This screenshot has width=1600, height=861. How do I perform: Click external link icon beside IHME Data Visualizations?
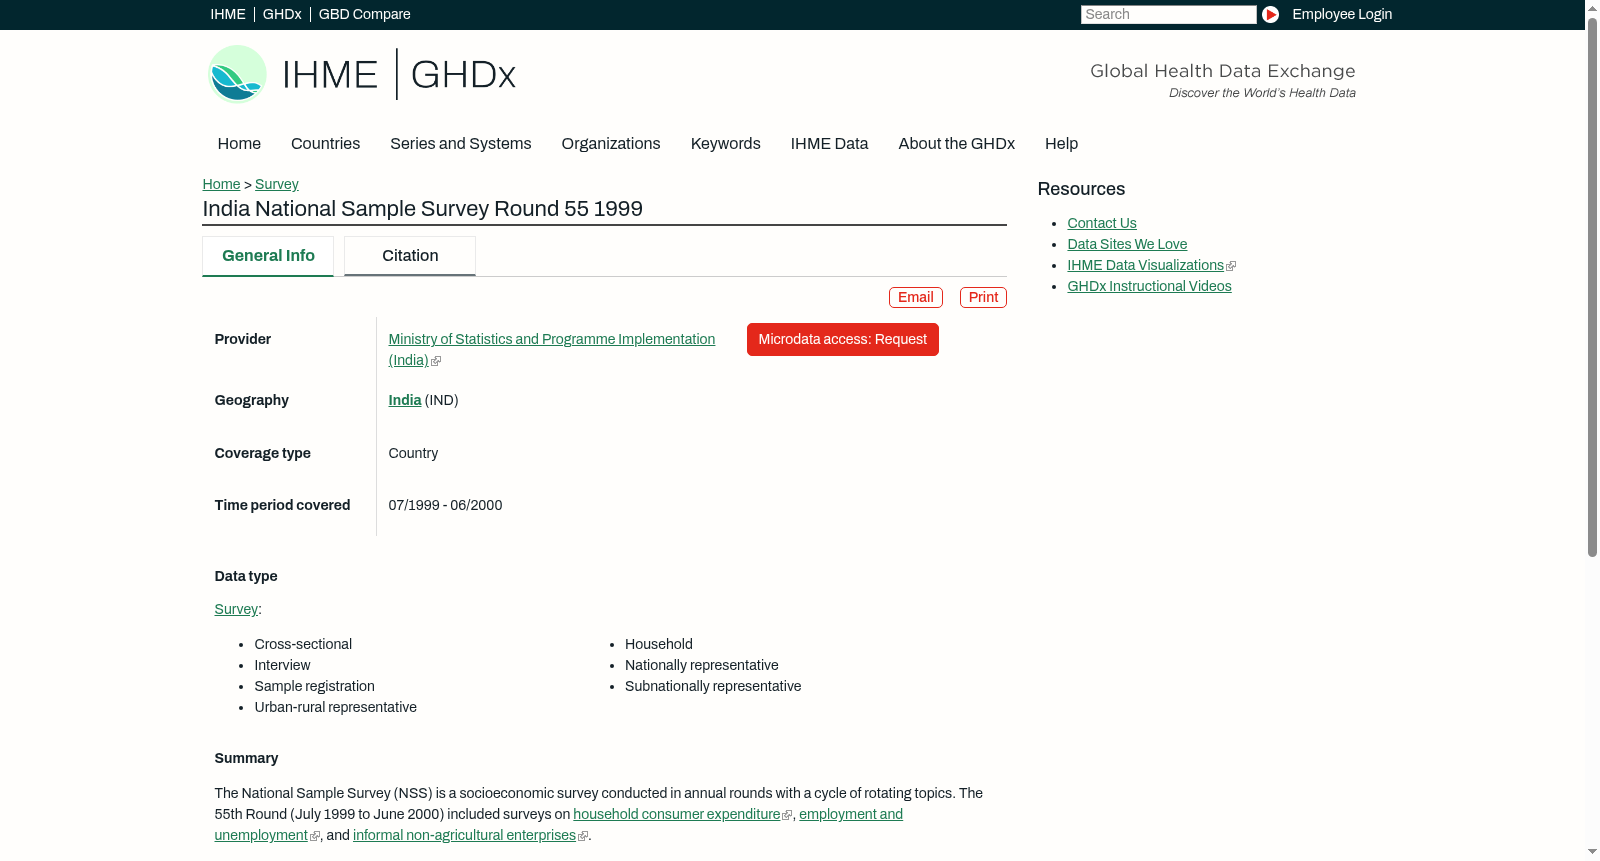[x=1231, y=266]
